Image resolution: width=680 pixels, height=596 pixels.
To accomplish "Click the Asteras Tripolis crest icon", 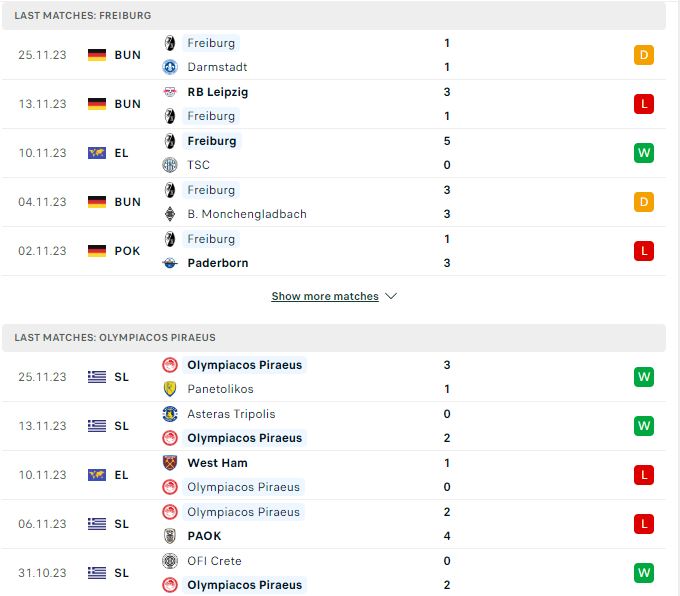I will [170, 414].
